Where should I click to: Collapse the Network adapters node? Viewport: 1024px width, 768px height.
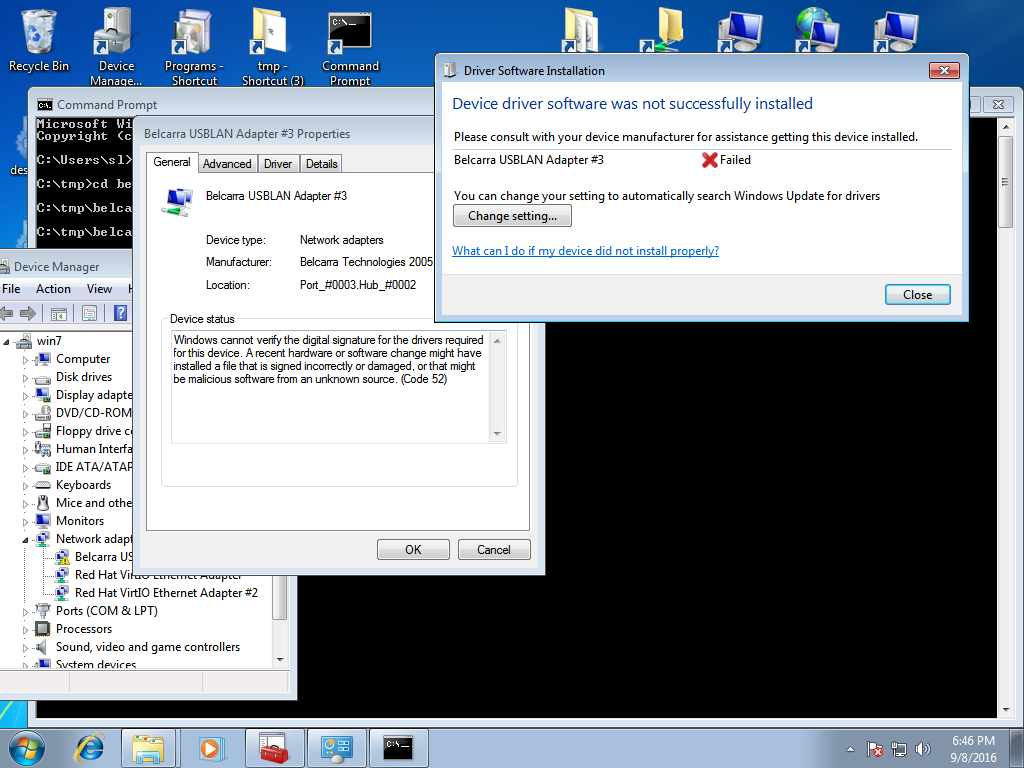tap(25, 539)
